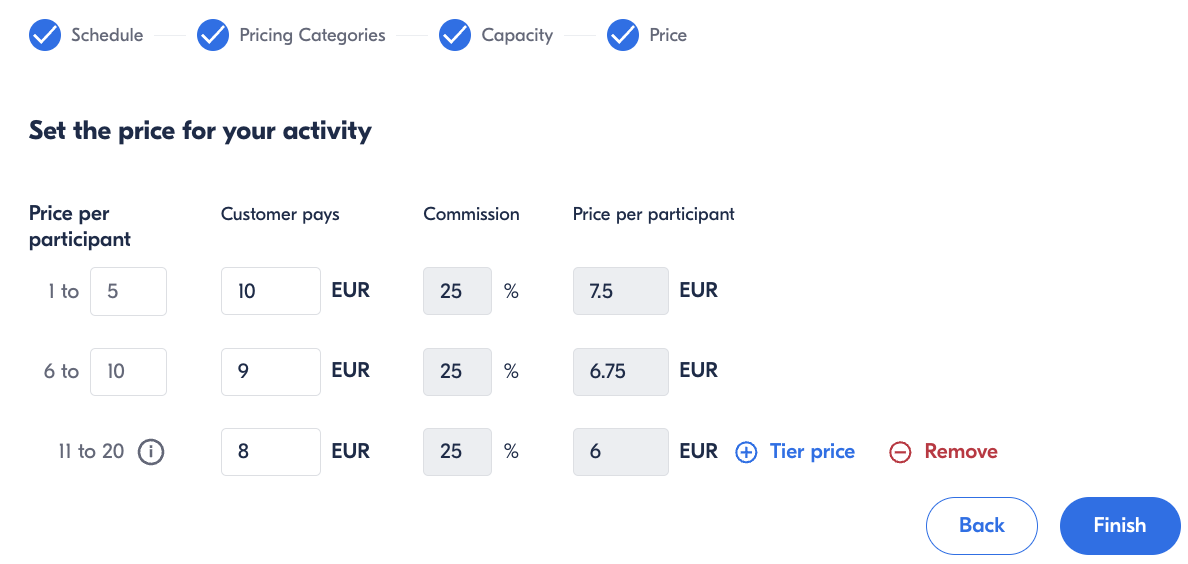
Task: Edit the Customer pays field with 8 EUR
Action: click(x=270, y=452)
